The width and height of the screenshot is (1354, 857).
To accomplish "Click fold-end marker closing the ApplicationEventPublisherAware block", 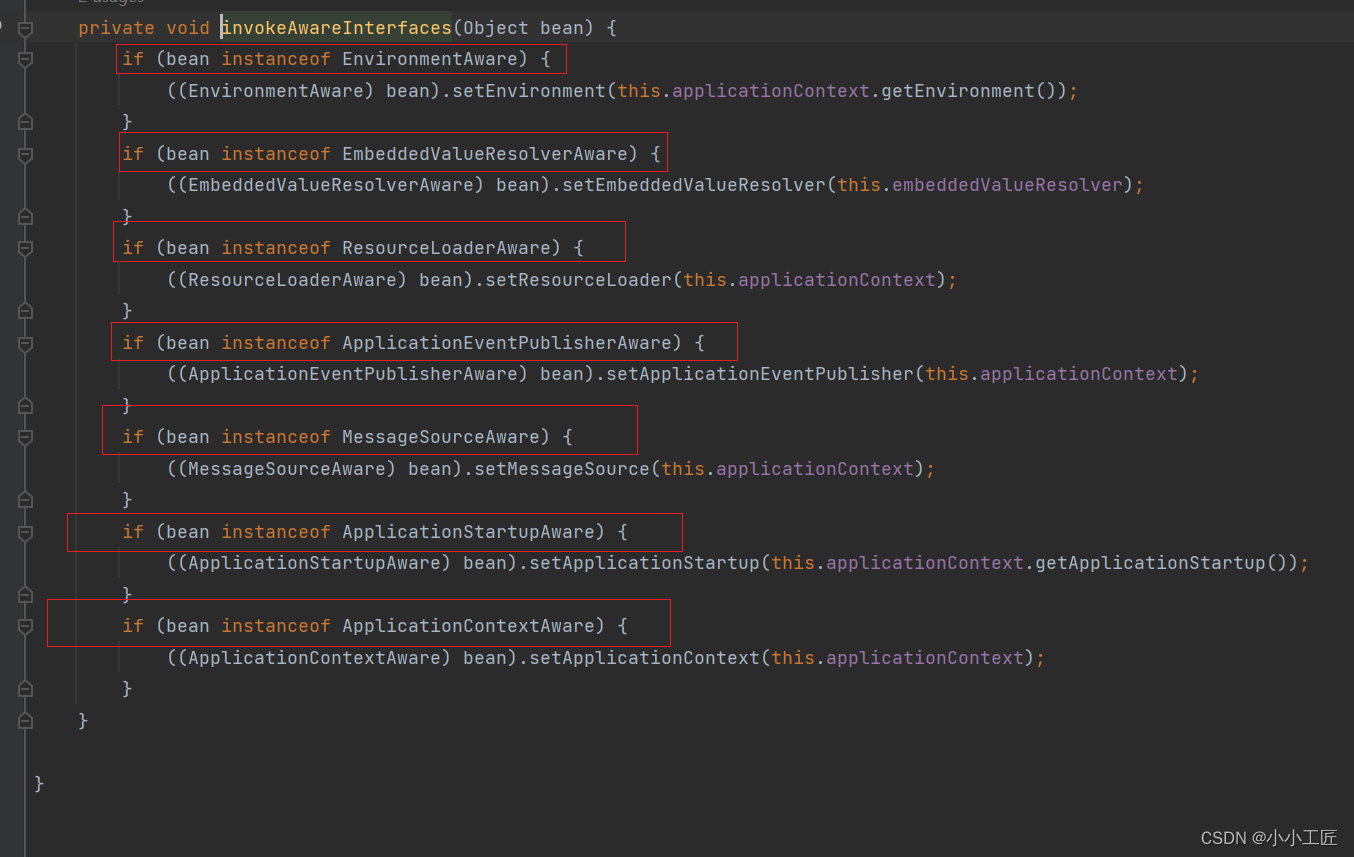I will click(x=26, y=406).
